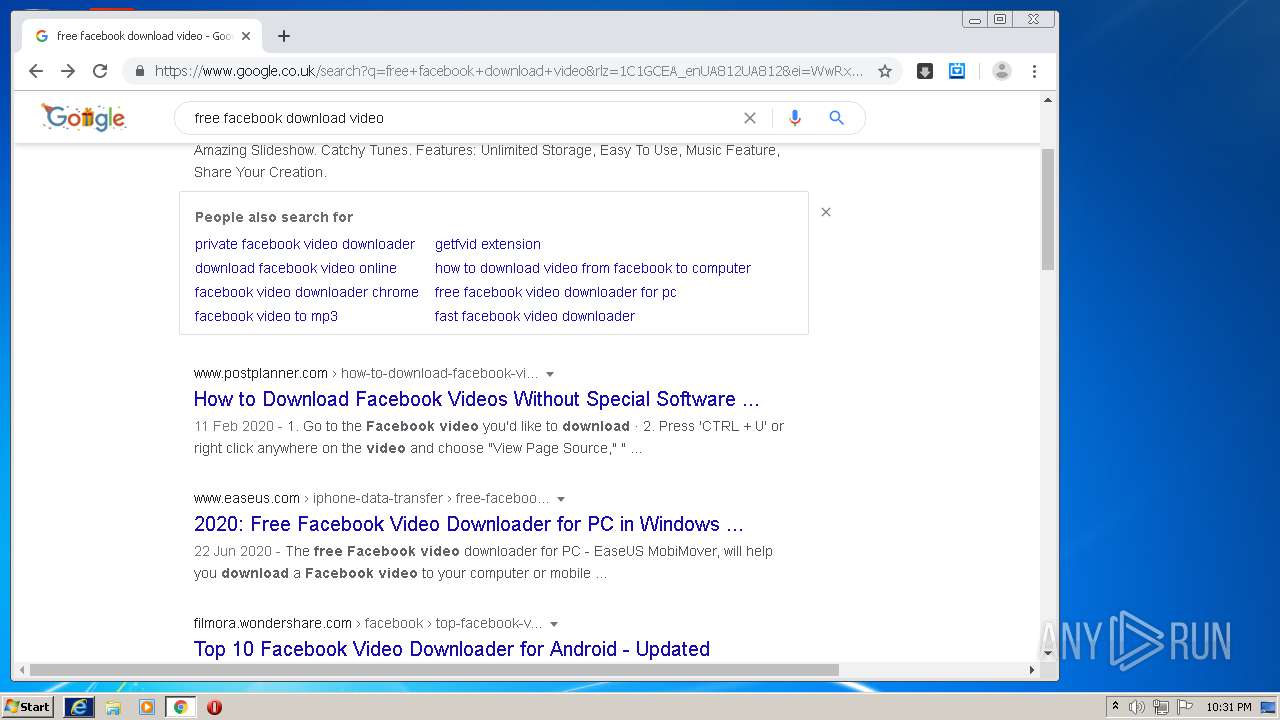Click horizontal scrollbar left arrow
Image resolution: width=1280 pixels, height=720 pixels.
(x=20, y=670)
